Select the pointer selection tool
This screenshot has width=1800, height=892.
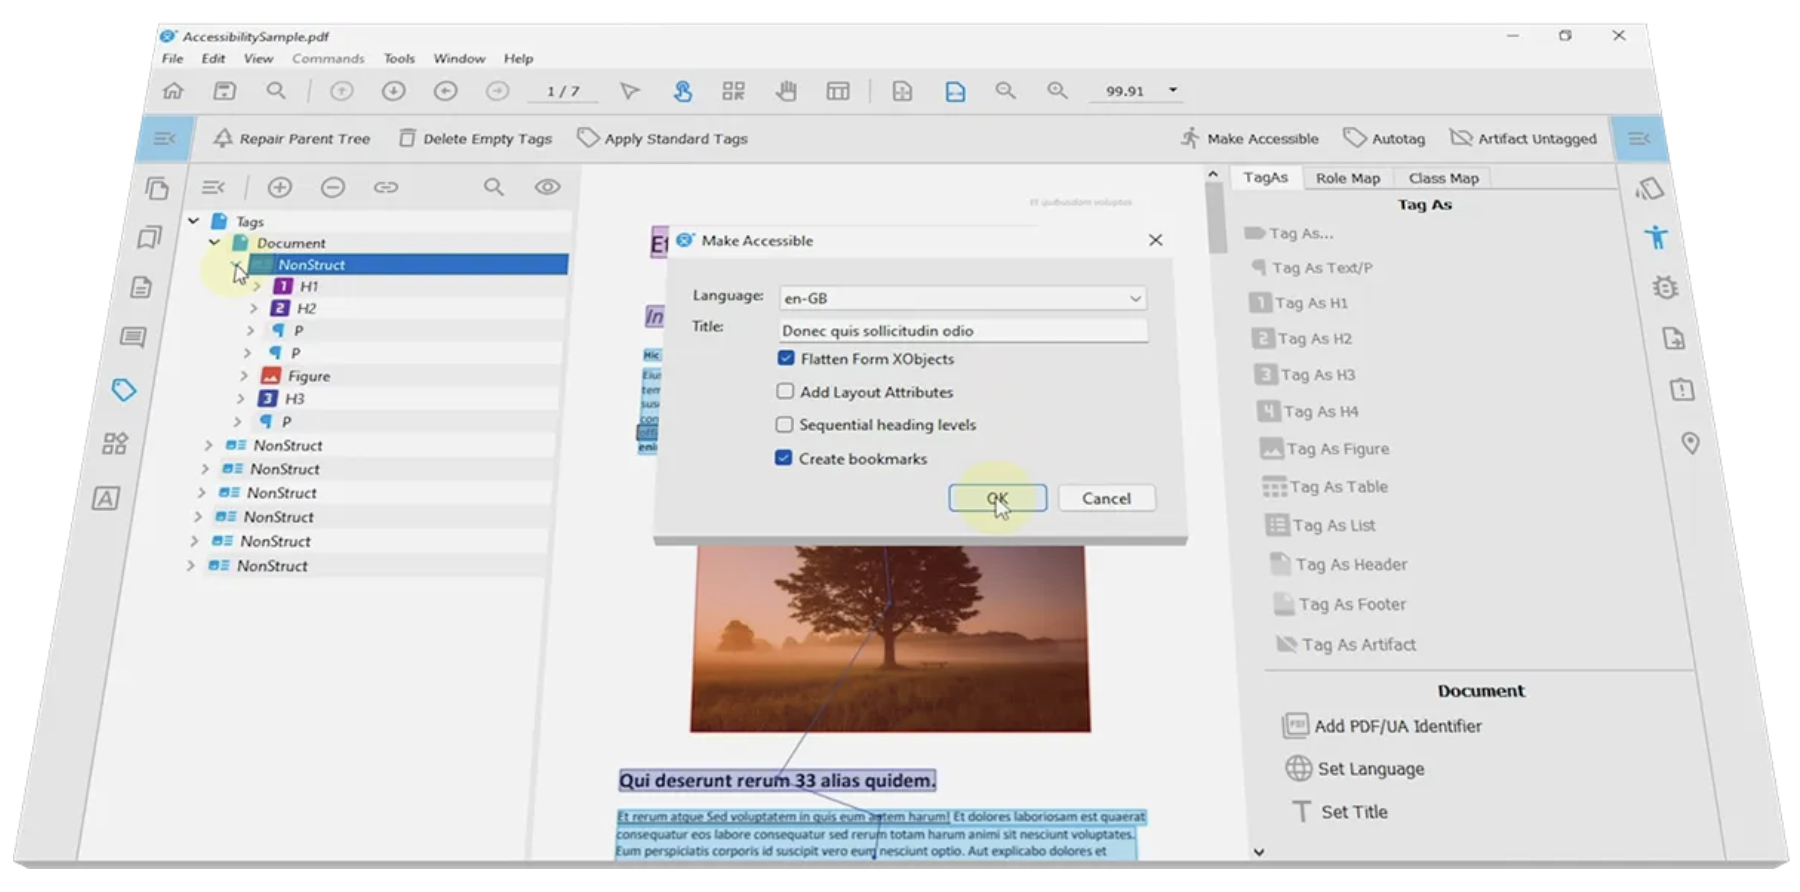pyautogui.click(x=629, y=91)
